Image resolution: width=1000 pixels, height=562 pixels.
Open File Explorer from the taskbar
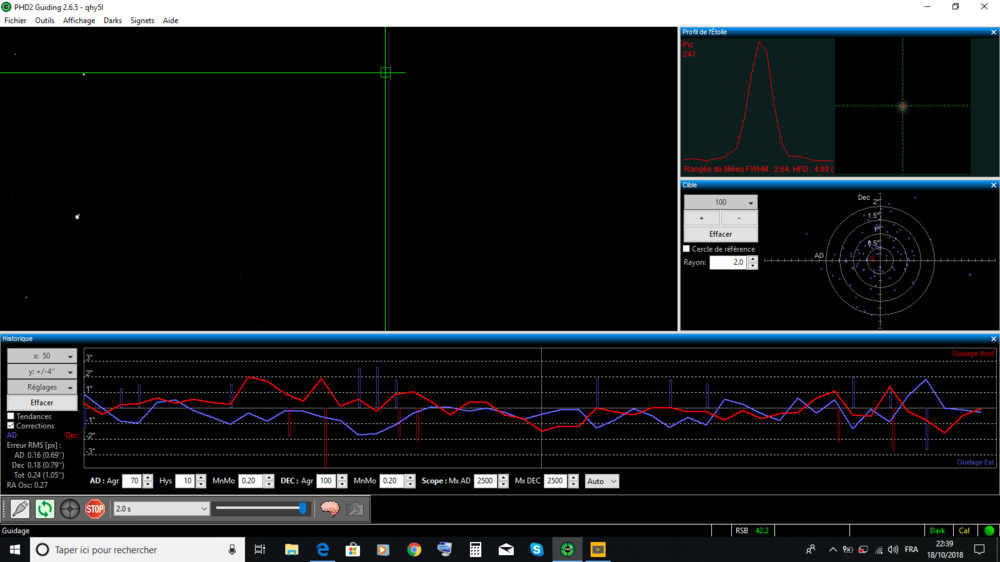click(291, 549)
